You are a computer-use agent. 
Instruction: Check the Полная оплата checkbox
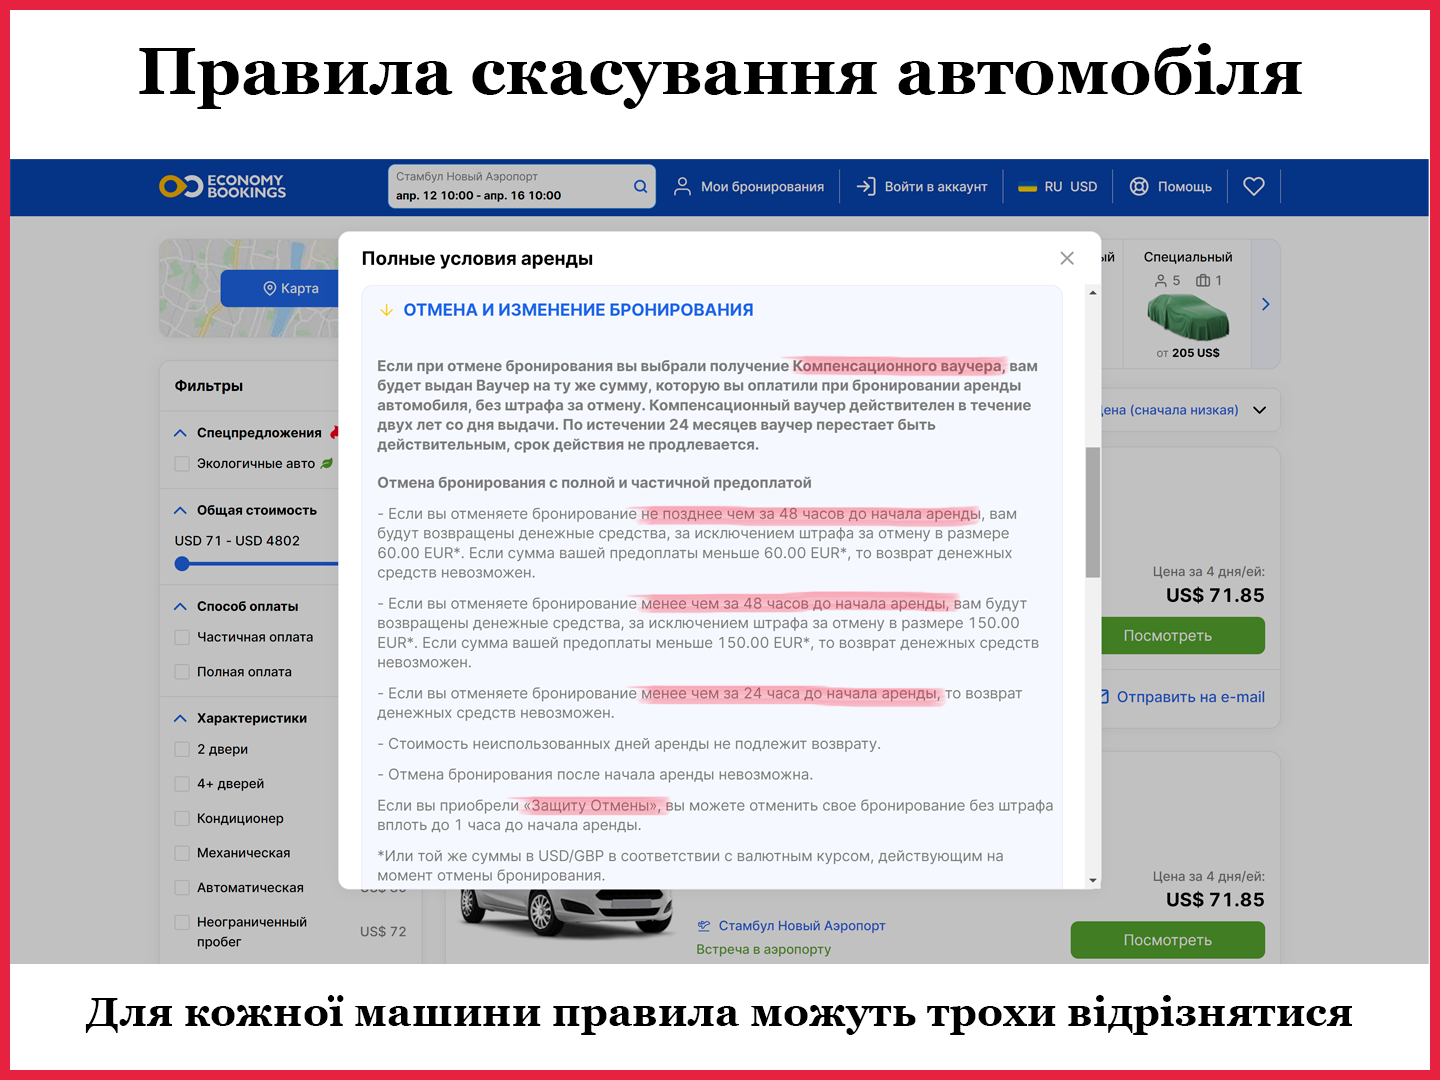pyautogui.click(x=182, y=672)
